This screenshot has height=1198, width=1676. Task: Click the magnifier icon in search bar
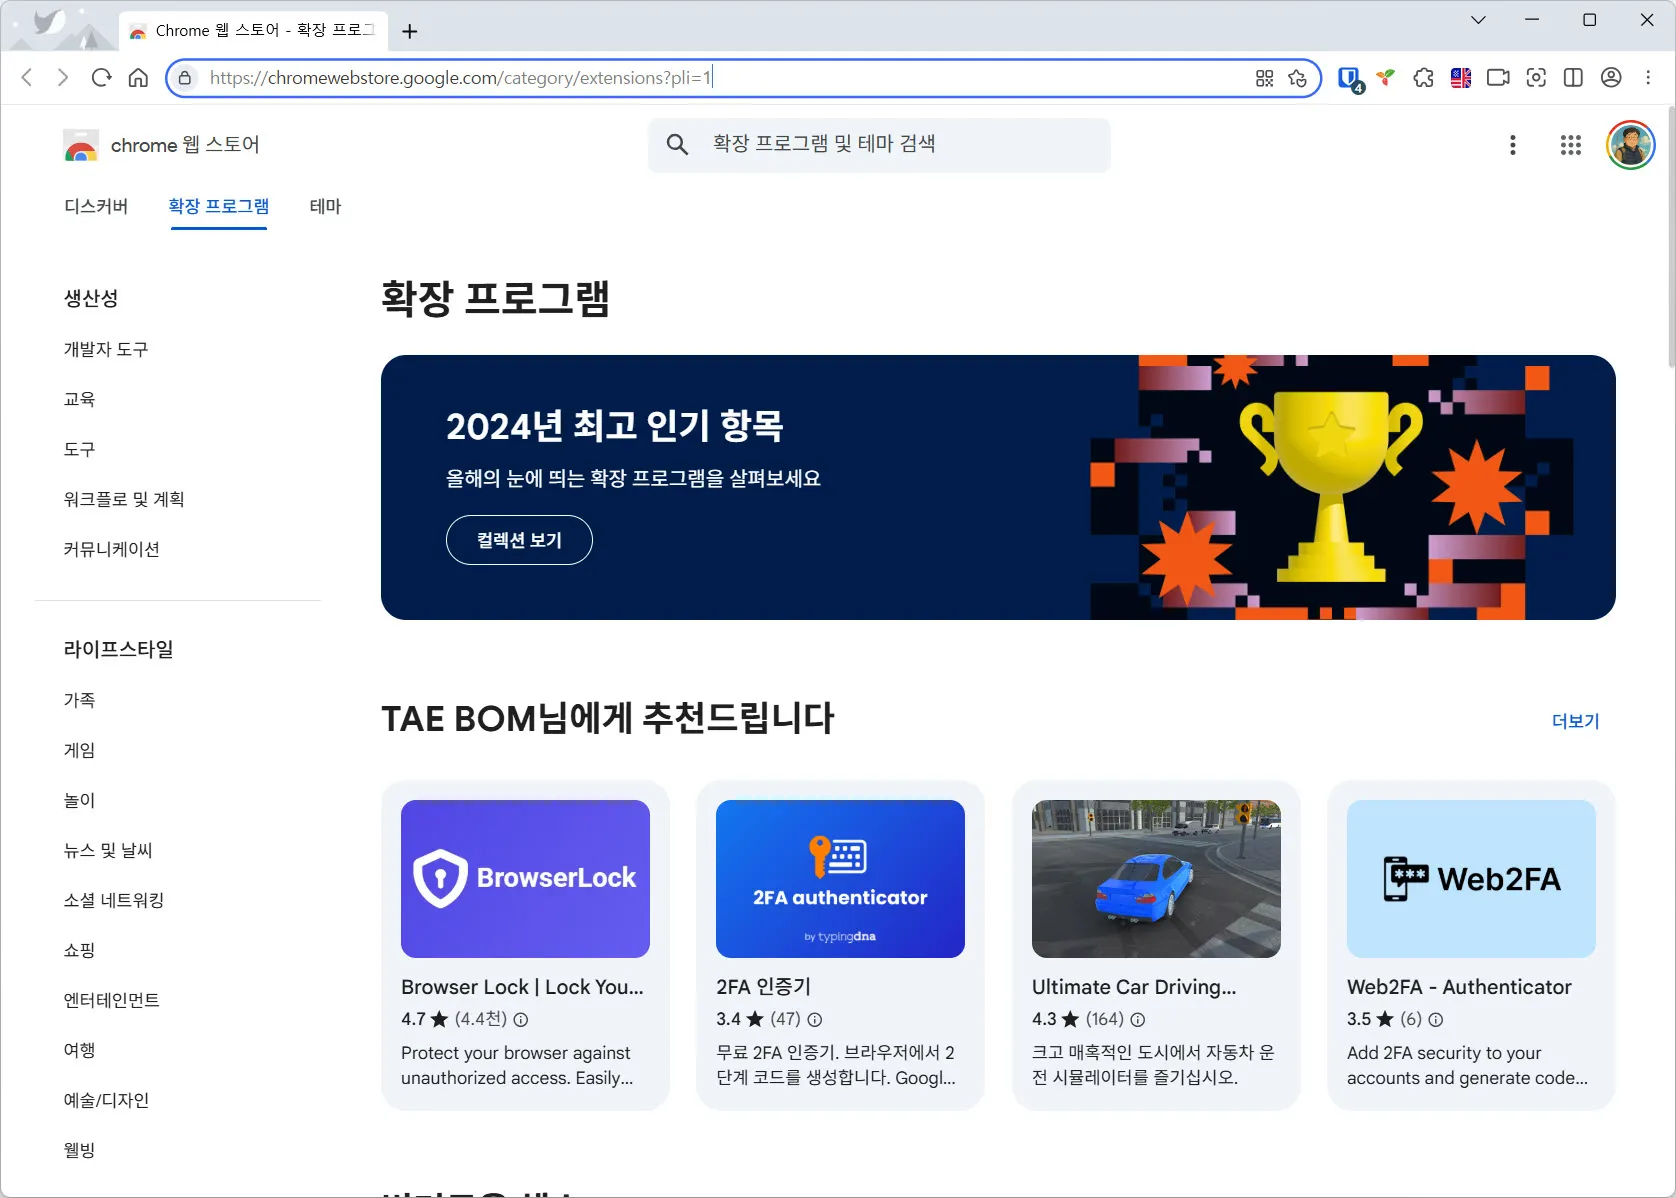(x=677, y=144)
